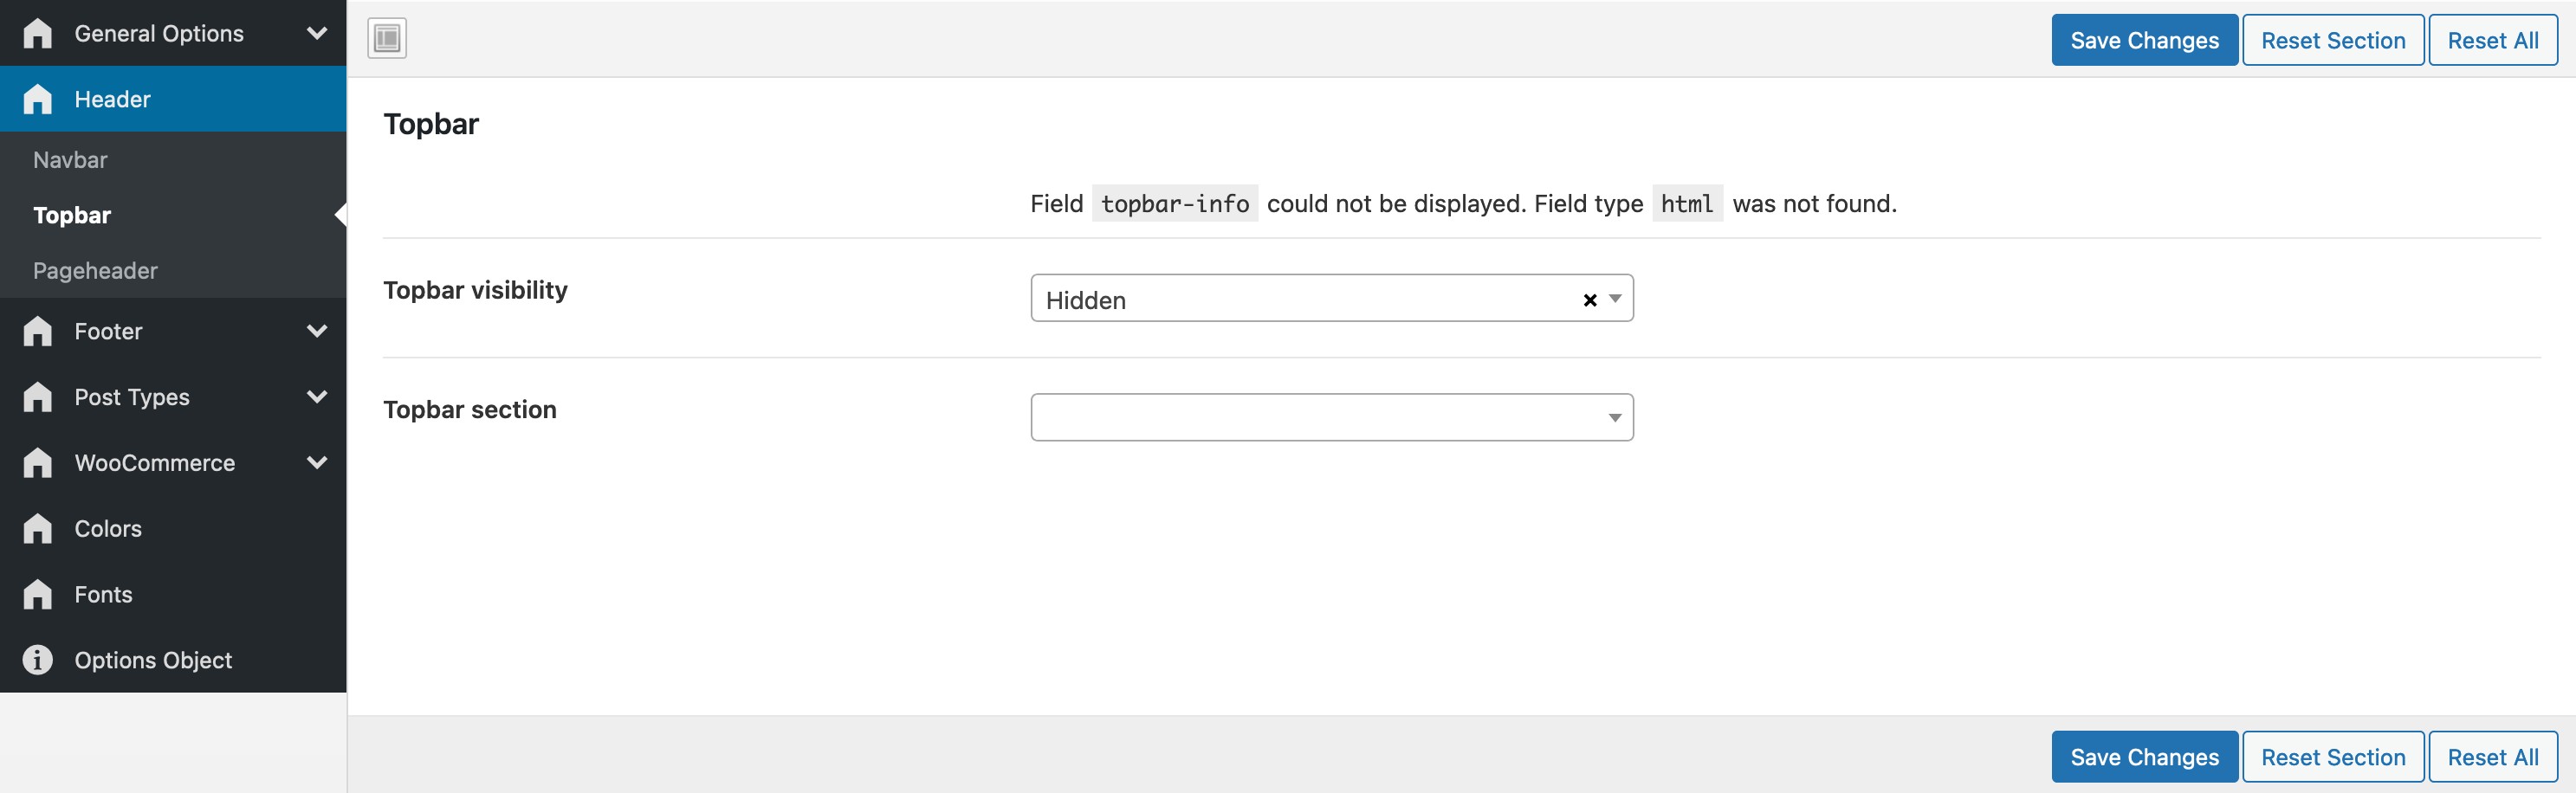This screenshot has height=793, width=2576.
Task: Open the Colors settings label
Action: click(x=108, y=529)
